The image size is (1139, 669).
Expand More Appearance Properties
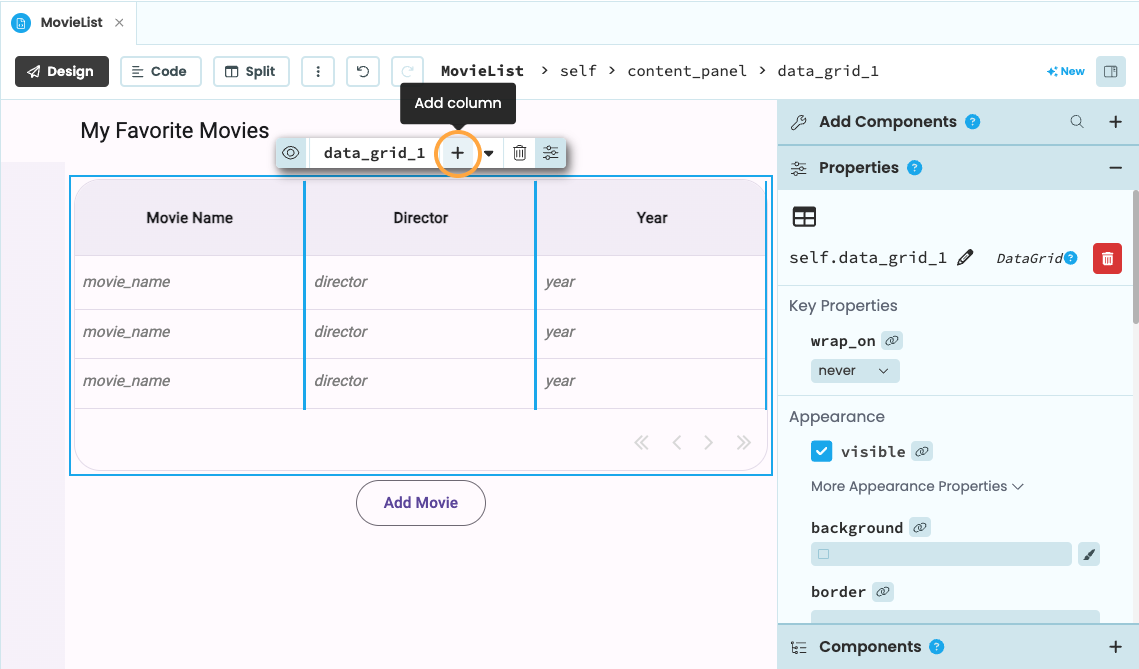coord(917,486)
